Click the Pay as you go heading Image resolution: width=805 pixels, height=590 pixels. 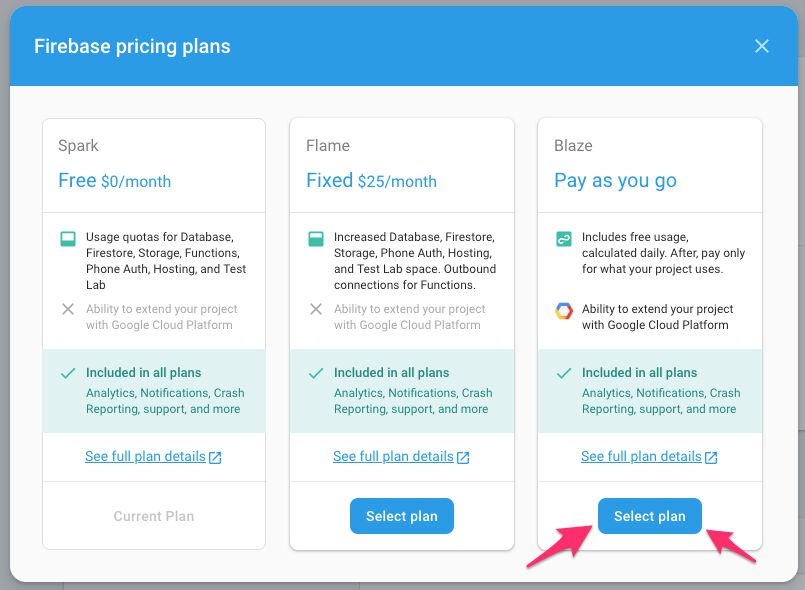pos(615,181)
